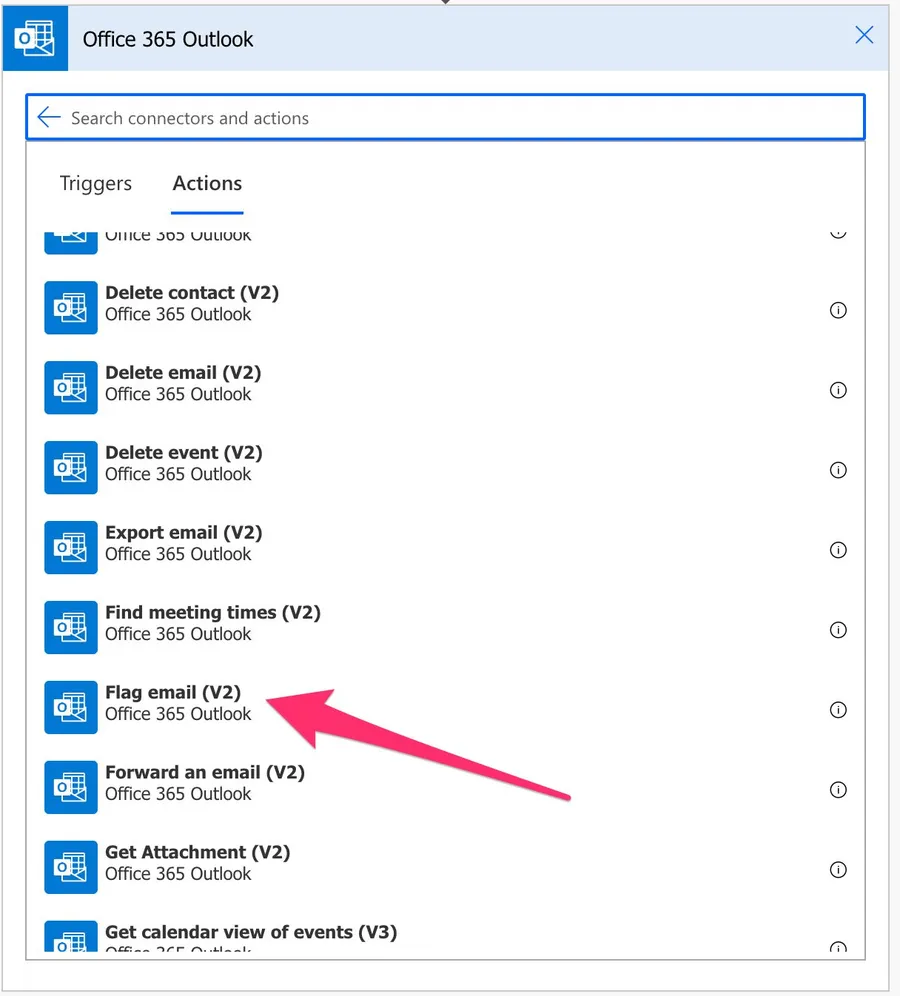
Task: Select the Delete email (V2) action
Action: [183, 373]
